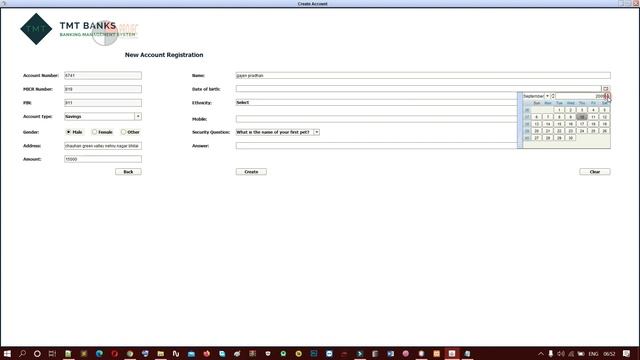The image size is (640, 360).
Task: Open the Ethnicity Select dropdown
Action: [376, 102]
